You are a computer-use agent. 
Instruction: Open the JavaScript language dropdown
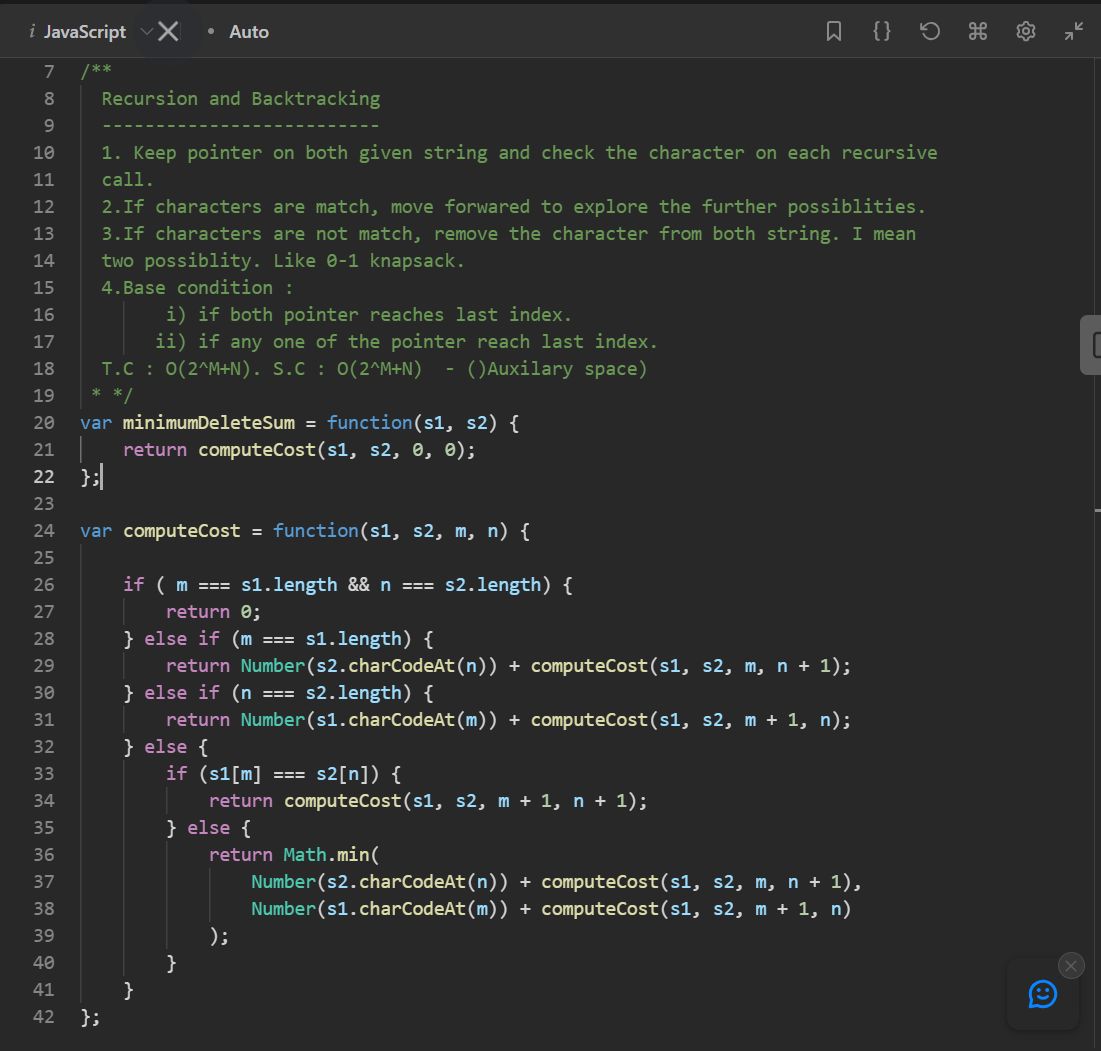(85, 32)
